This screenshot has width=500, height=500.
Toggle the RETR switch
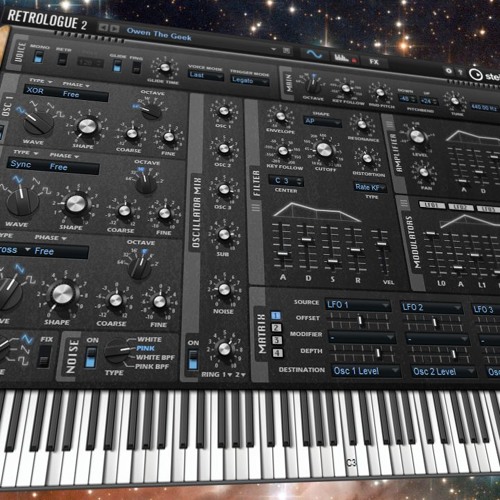tap(62, 59)
